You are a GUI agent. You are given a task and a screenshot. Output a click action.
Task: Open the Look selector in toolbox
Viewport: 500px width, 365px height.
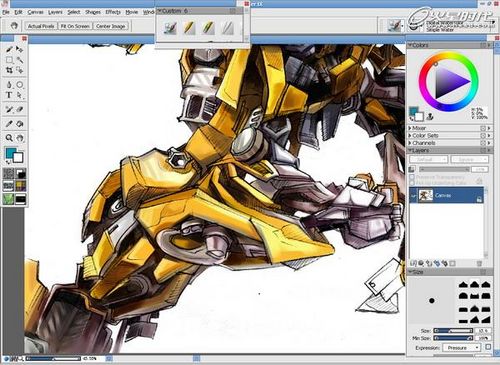coord(8,199)
